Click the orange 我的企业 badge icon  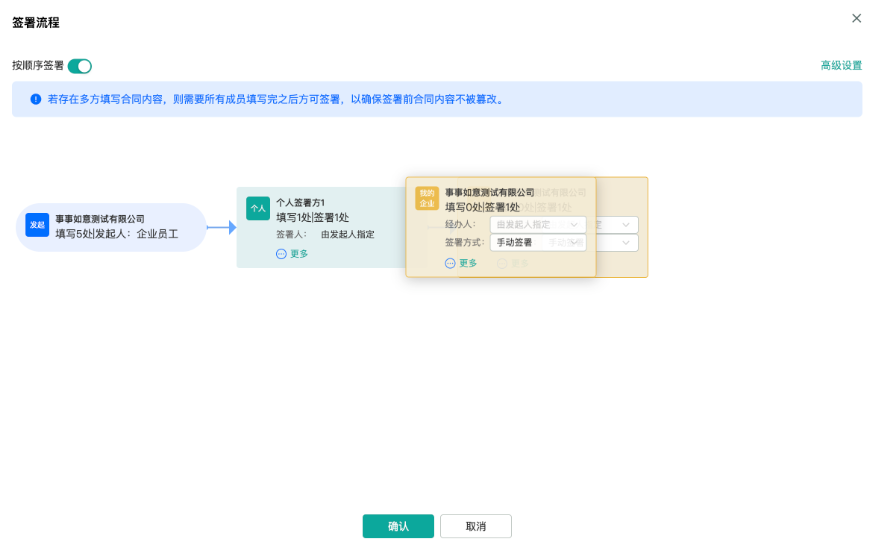click(x=427, y=197)
